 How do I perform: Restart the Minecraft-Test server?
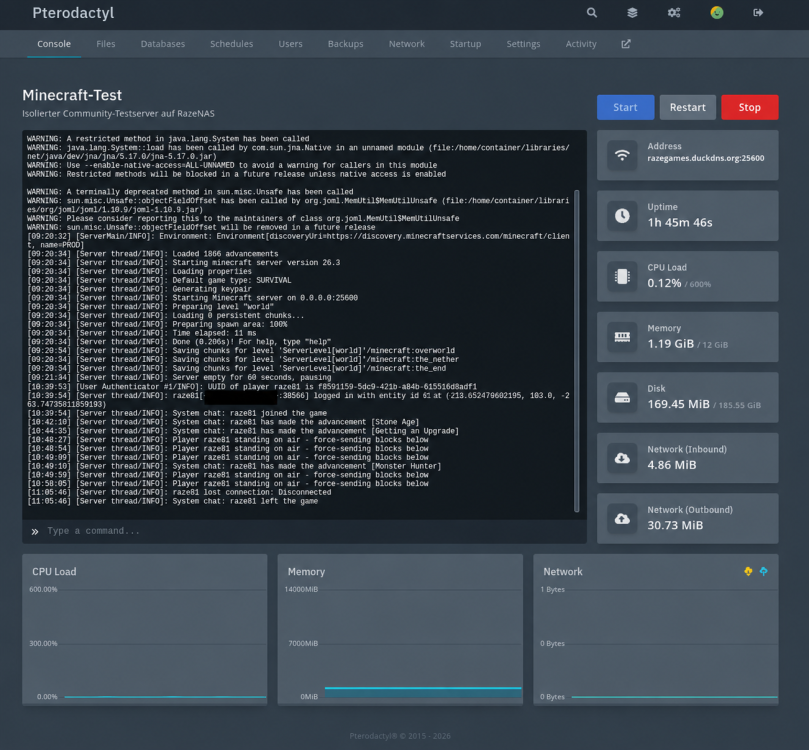coord(688,107)
